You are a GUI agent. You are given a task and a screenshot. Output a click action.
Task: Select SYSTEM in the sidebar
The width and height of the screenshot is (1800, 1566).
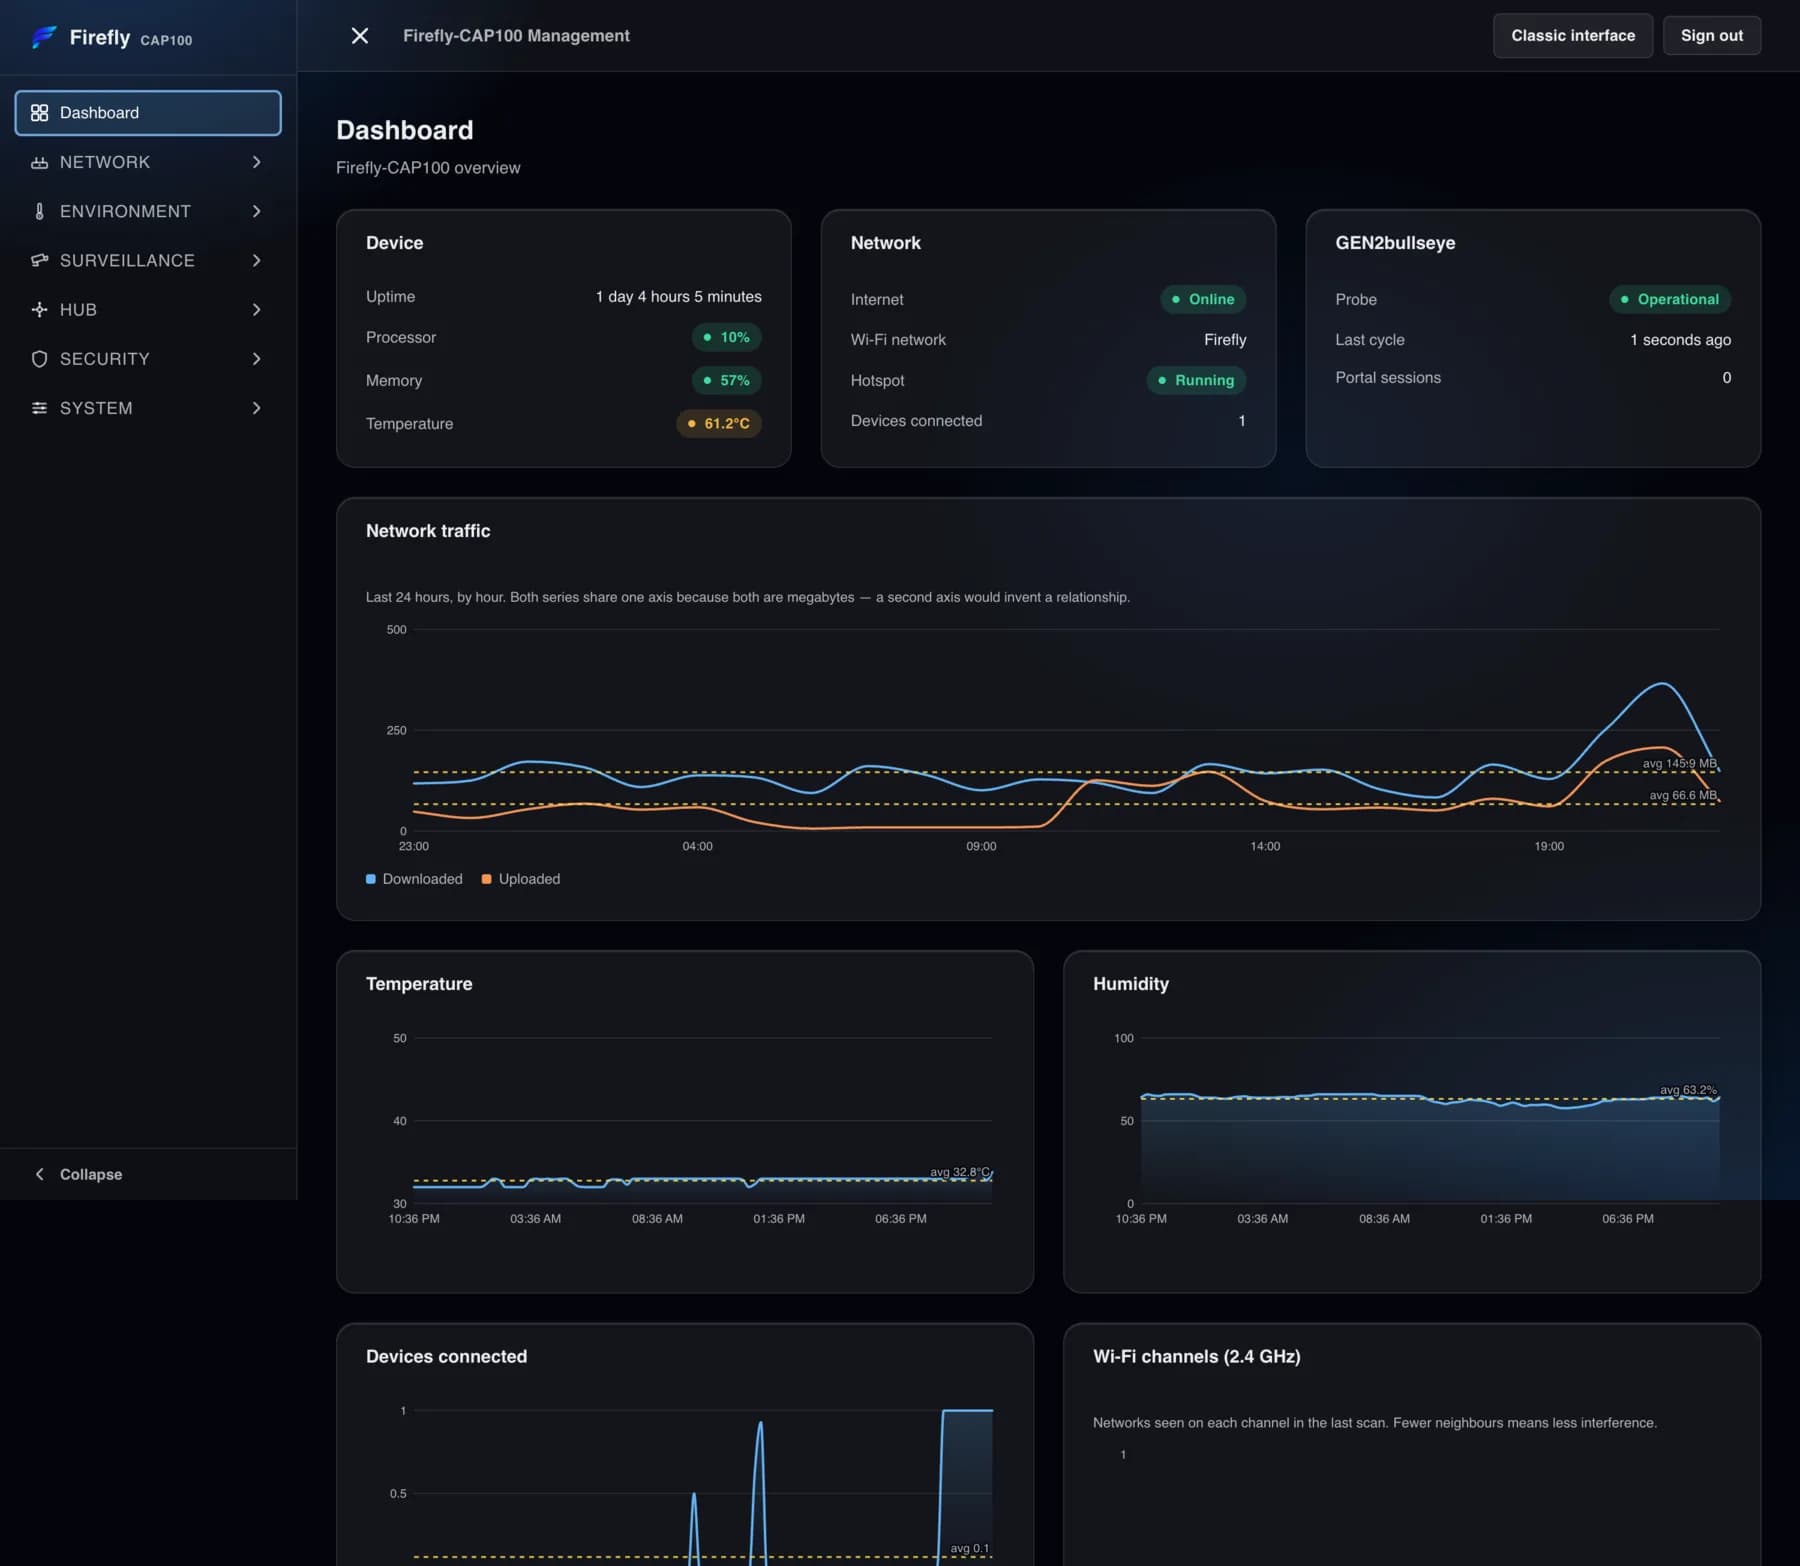pos(148,408)
